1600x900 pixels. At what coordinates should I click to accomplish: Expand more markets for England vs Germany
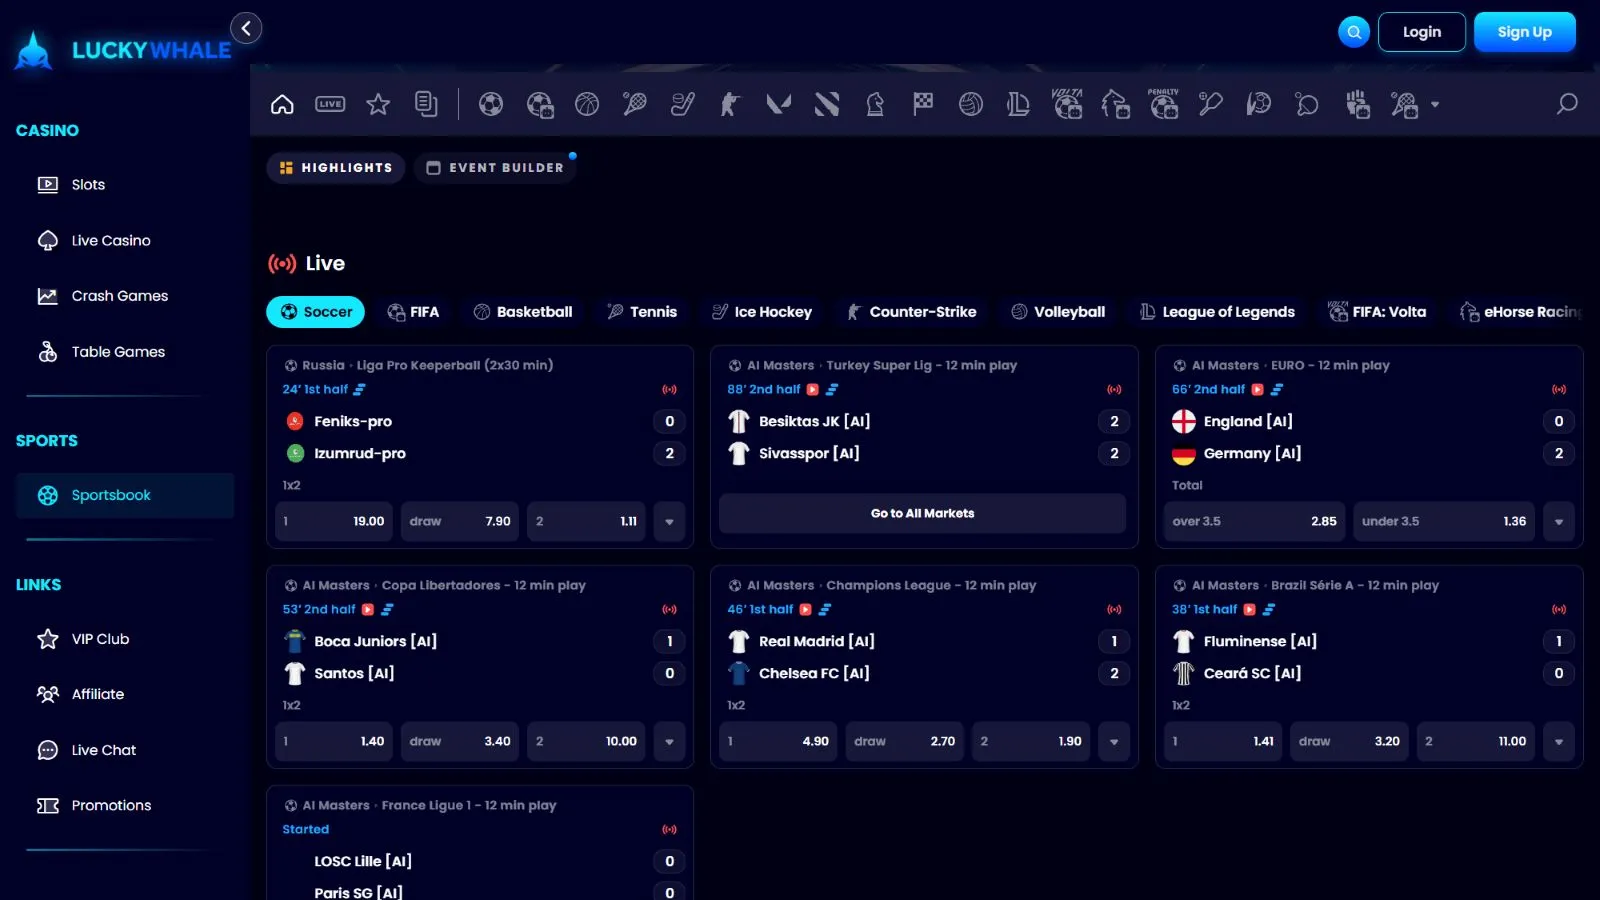coord(1558,521)
